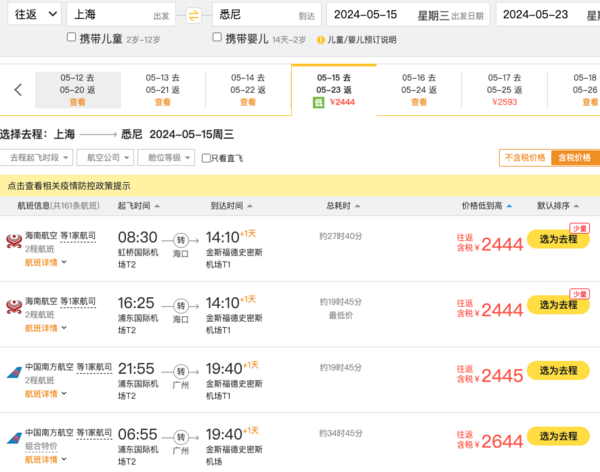The image size is (600, 472).
Task: Expand flight details for 16:25 Hainan flight
Action: pyautogui.click(x=46, y=328)
